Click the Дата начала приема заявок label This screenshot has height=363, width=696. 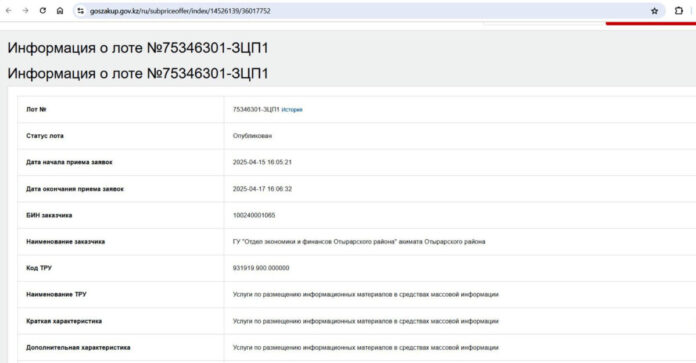(x=69, y=162)
